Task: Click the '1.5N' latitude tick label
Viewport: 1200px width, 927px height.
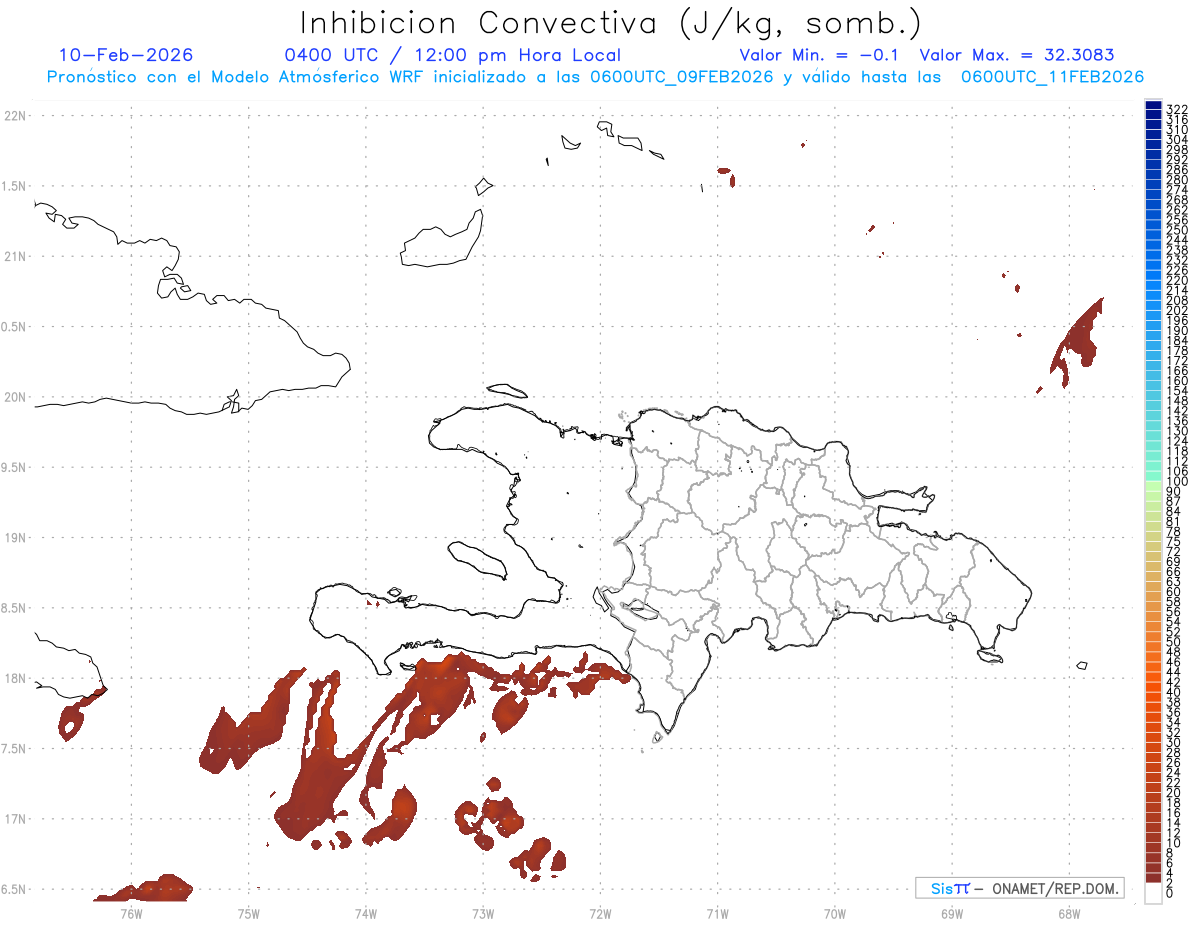Action: [x=15, y=186]
